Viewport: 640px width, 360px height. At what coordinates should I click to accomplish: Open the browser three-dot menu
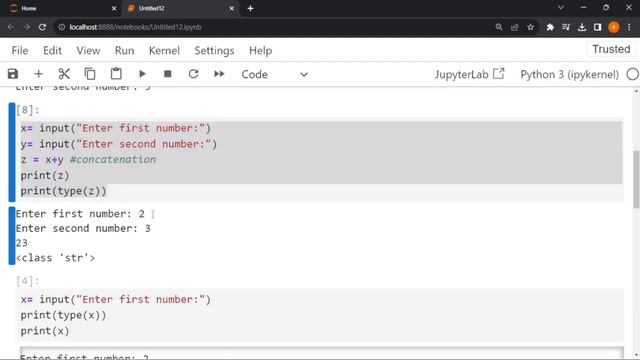[x=629, y=27]
